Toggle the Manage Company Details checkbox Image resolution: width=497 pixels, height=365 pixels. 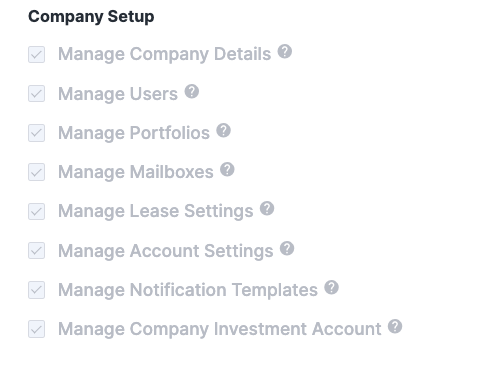coord(36,54)
